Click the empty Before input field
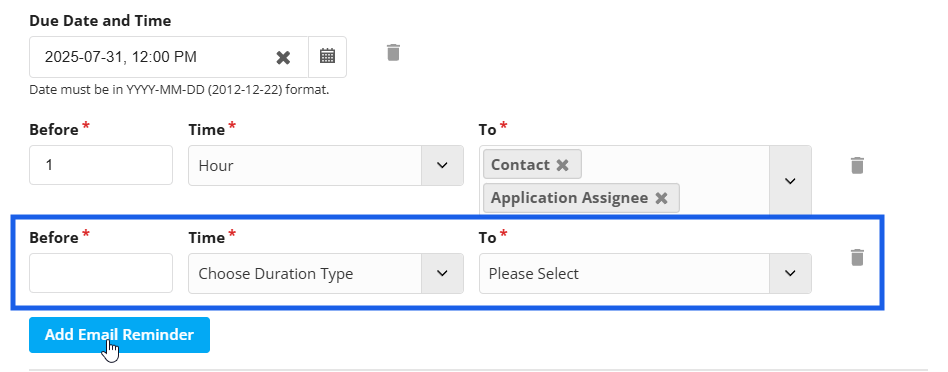The image size is (948, 372). click(101, 273)
